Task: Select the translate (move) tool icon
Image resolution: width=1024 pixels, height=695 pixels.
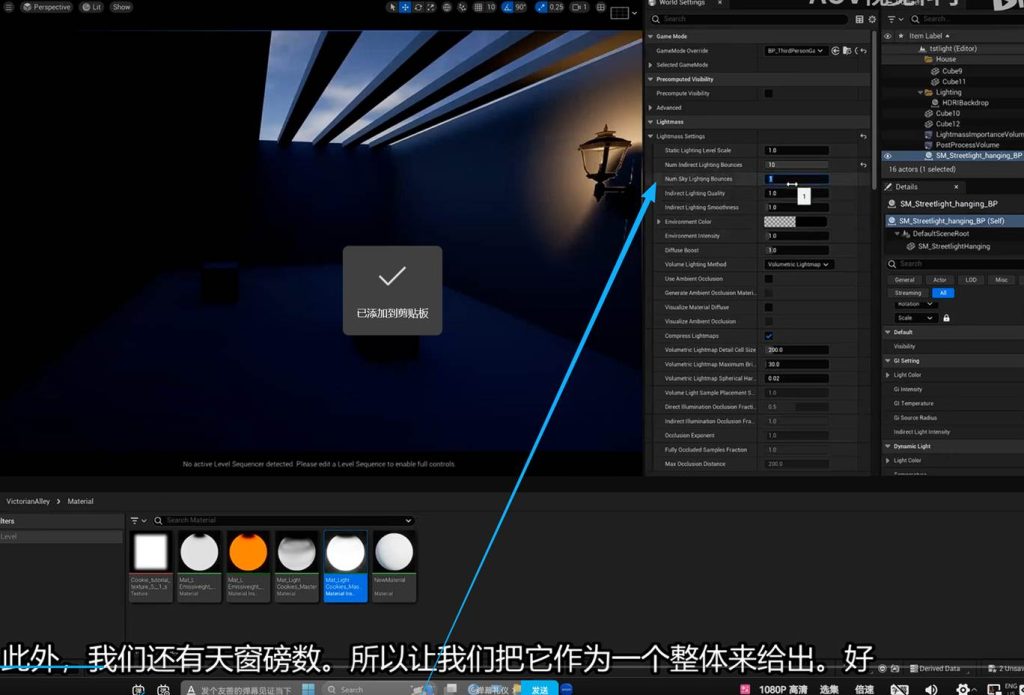Action: pos(405,7)
